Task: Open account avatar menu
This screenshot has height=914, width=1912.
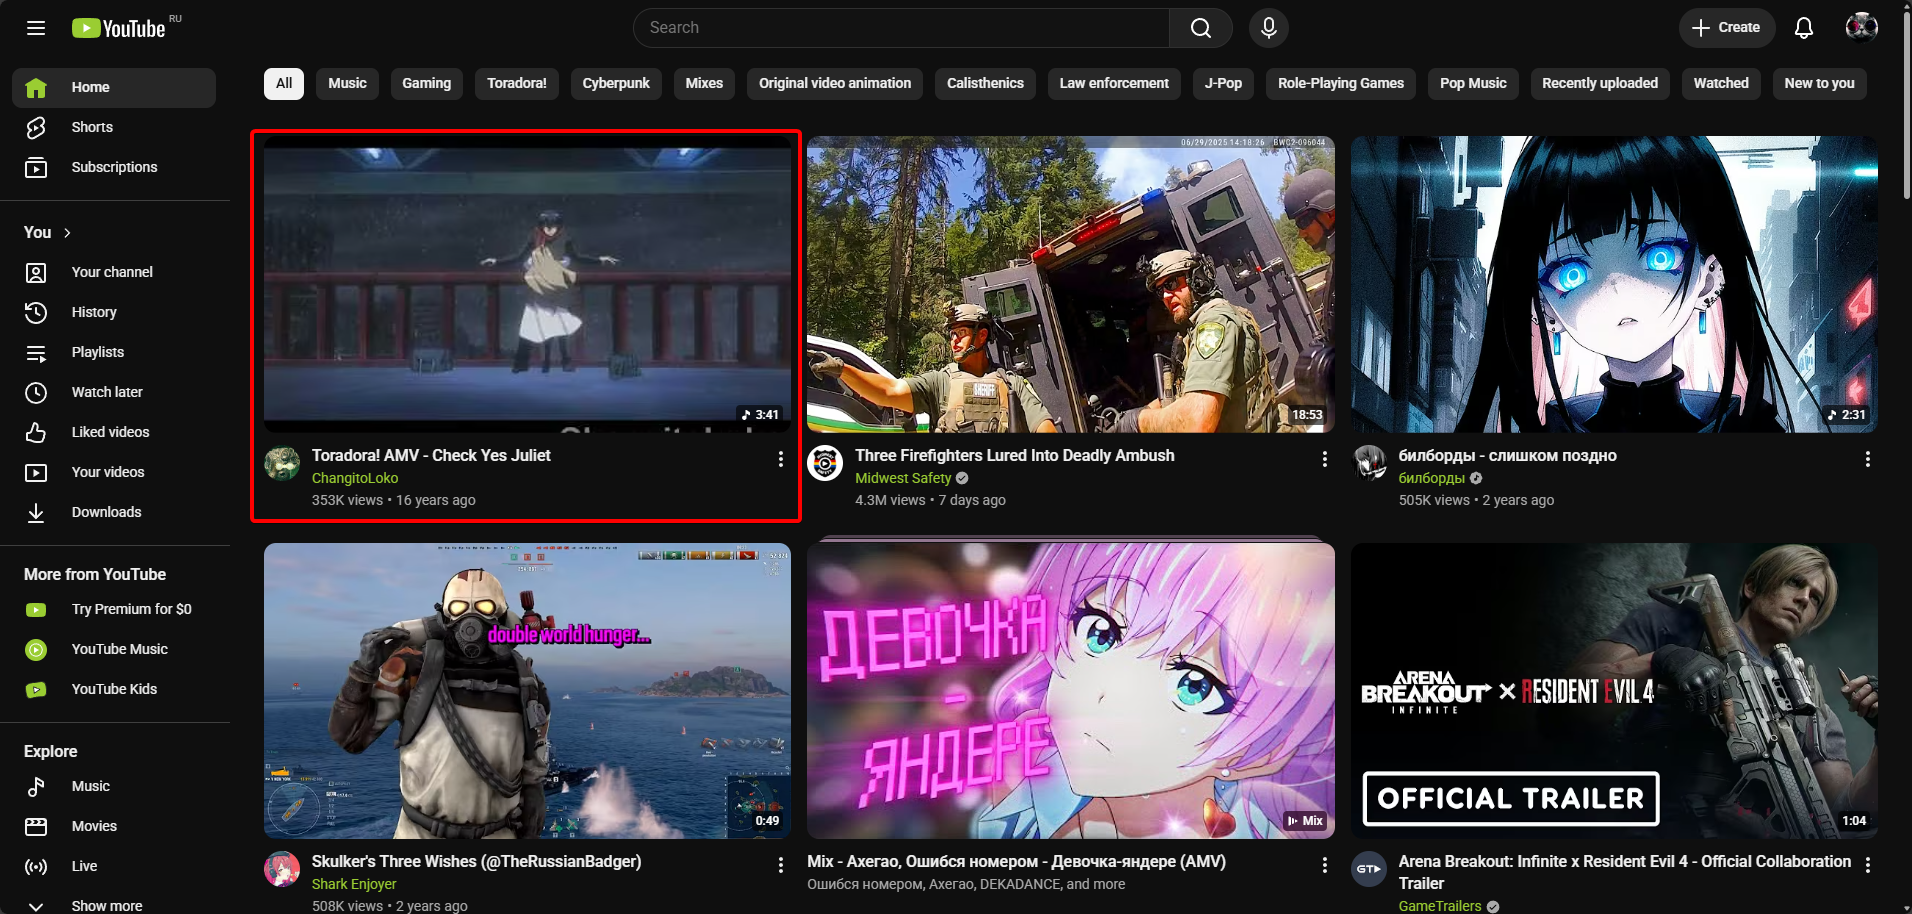Action: pyautogui.click(x=1862, y=28)
